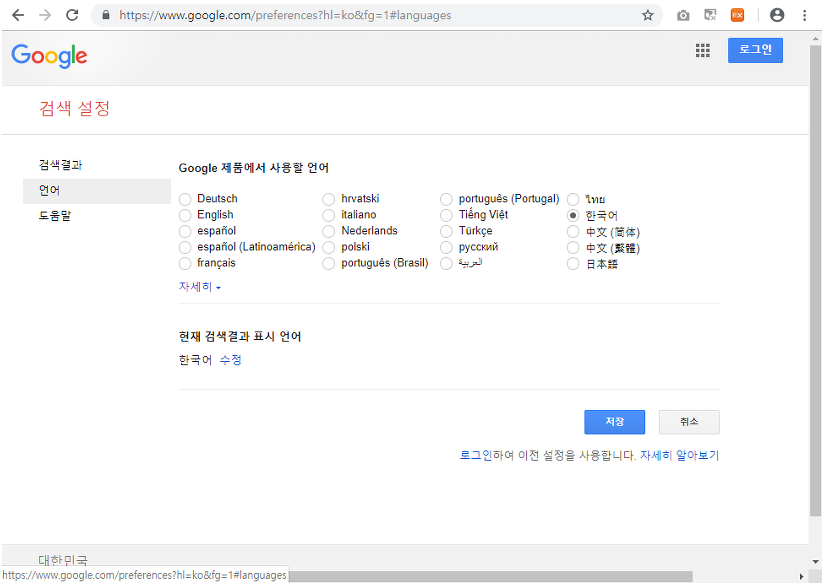This screenshot has width=823, height=583.
Task: Click the vertical scrollbar thumb
Action: click(x=815, y=281)
